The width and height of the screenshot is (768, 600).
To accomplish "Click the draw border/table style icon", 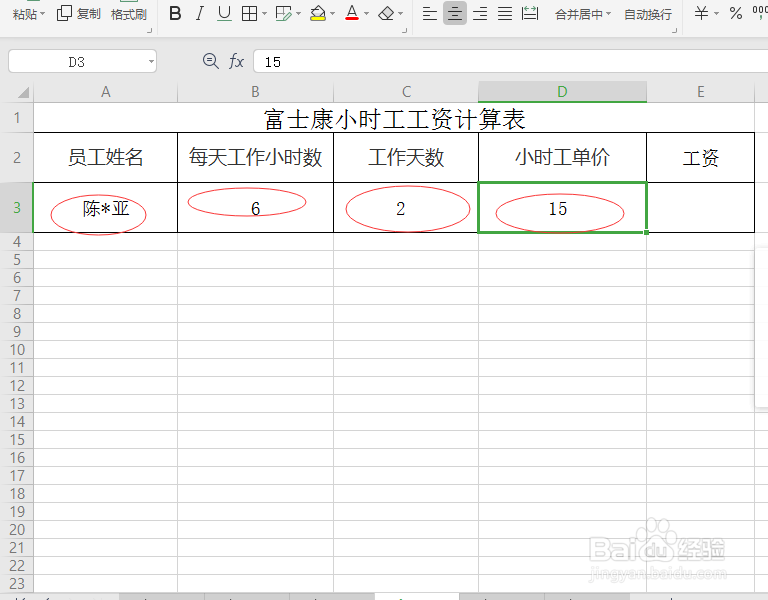I will pyautogui.click(x=284, y=14).
